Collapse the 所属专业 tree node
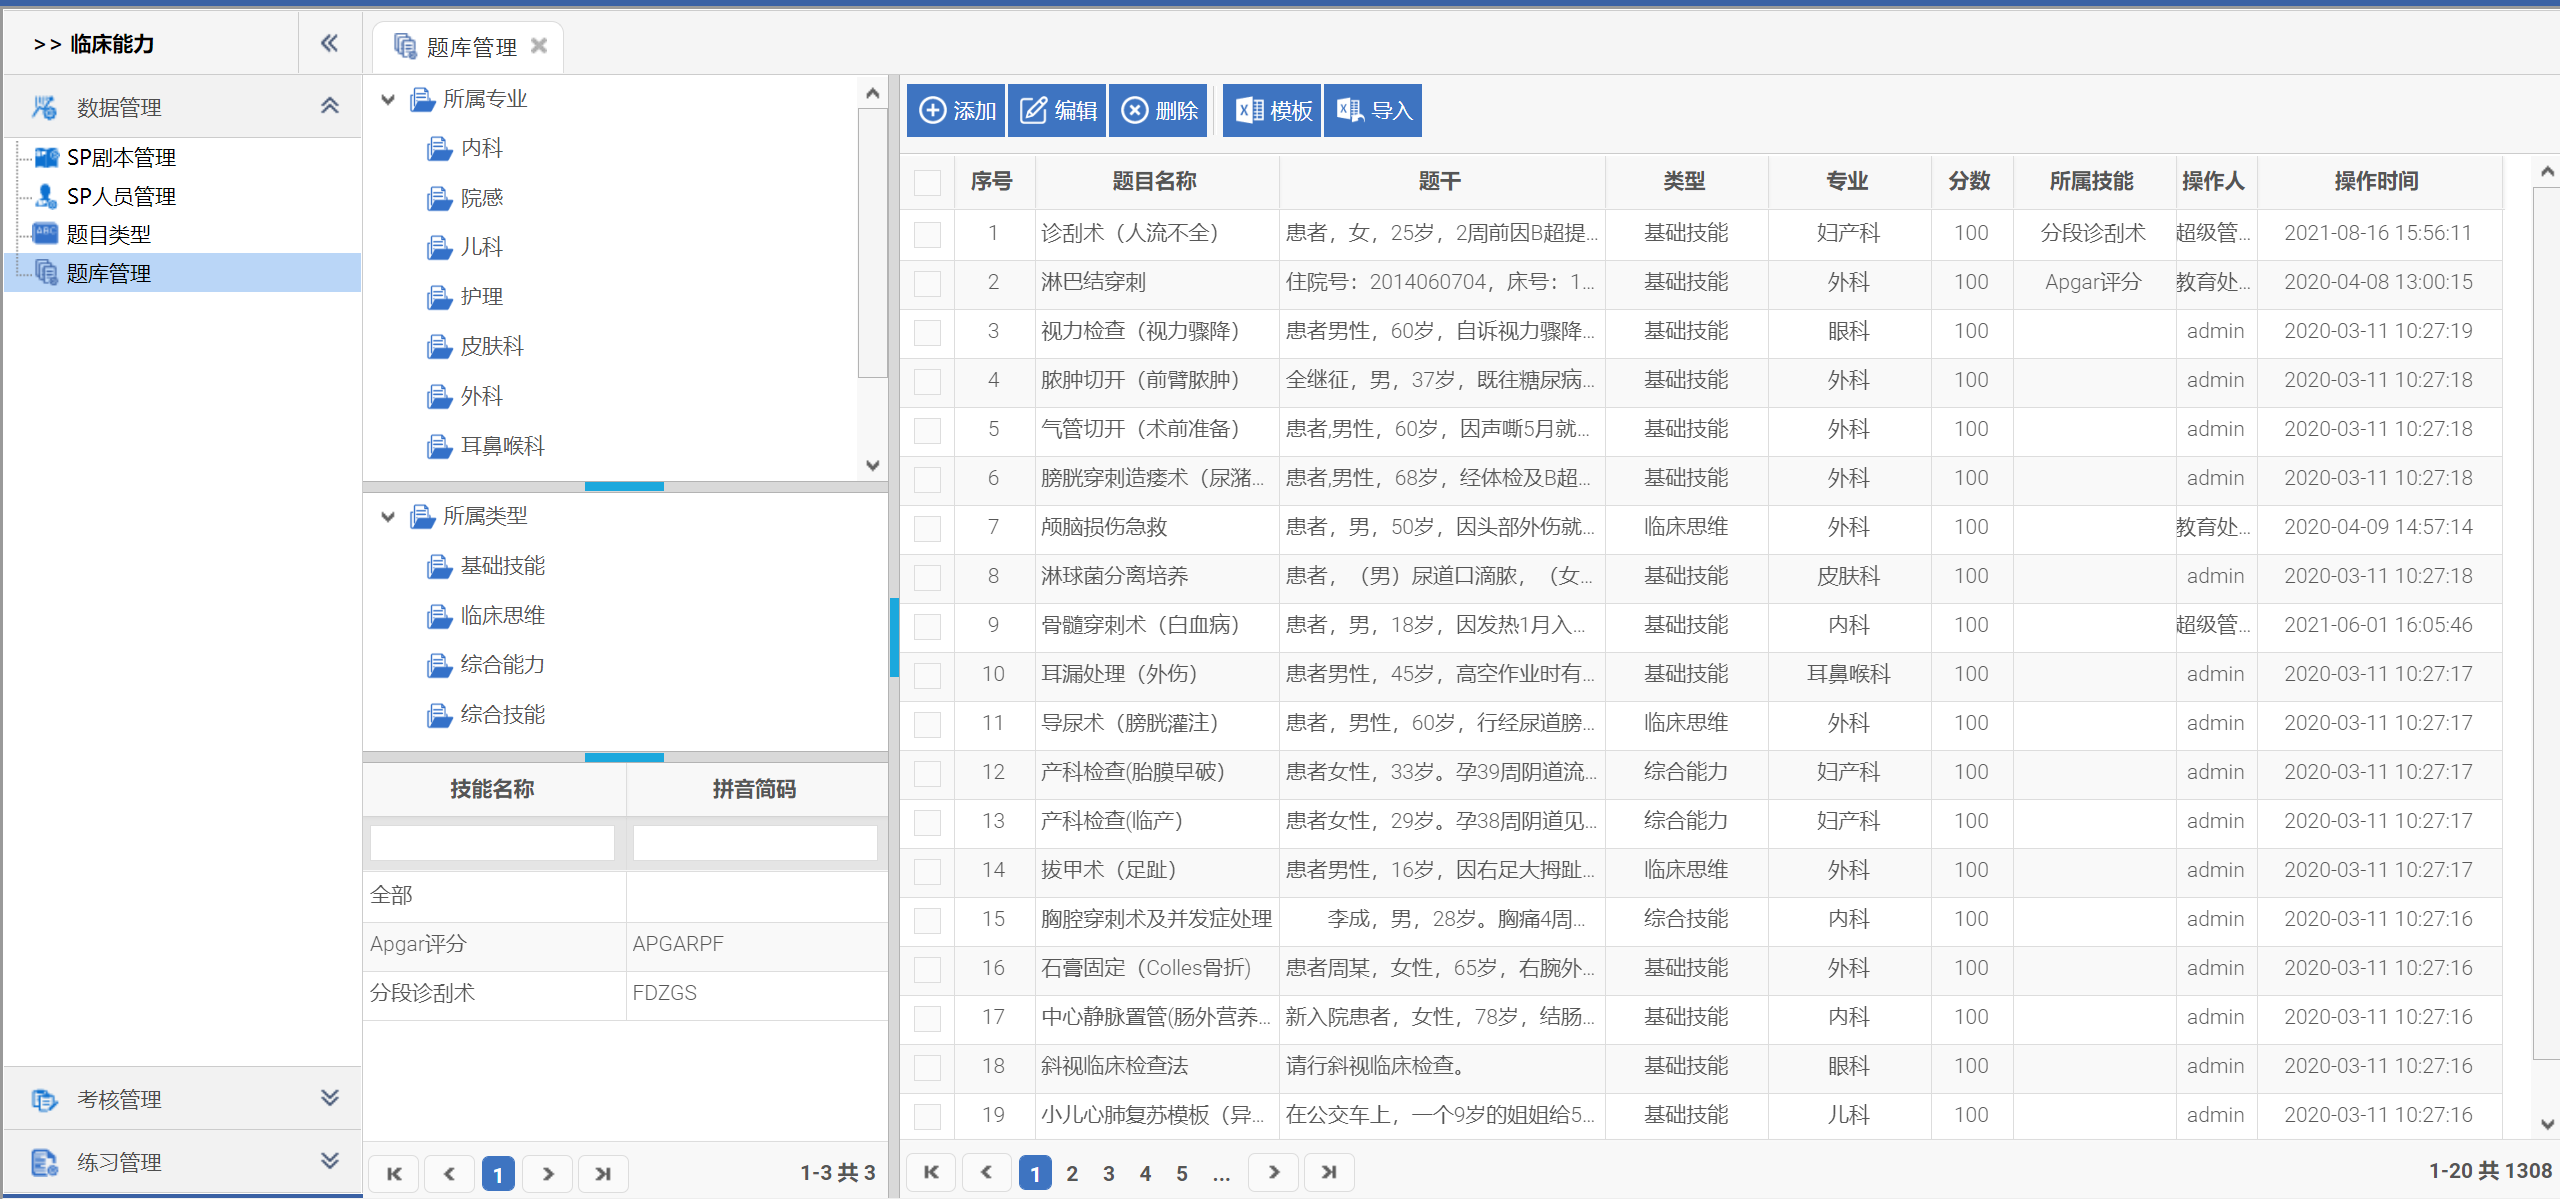 click(388, 99)
